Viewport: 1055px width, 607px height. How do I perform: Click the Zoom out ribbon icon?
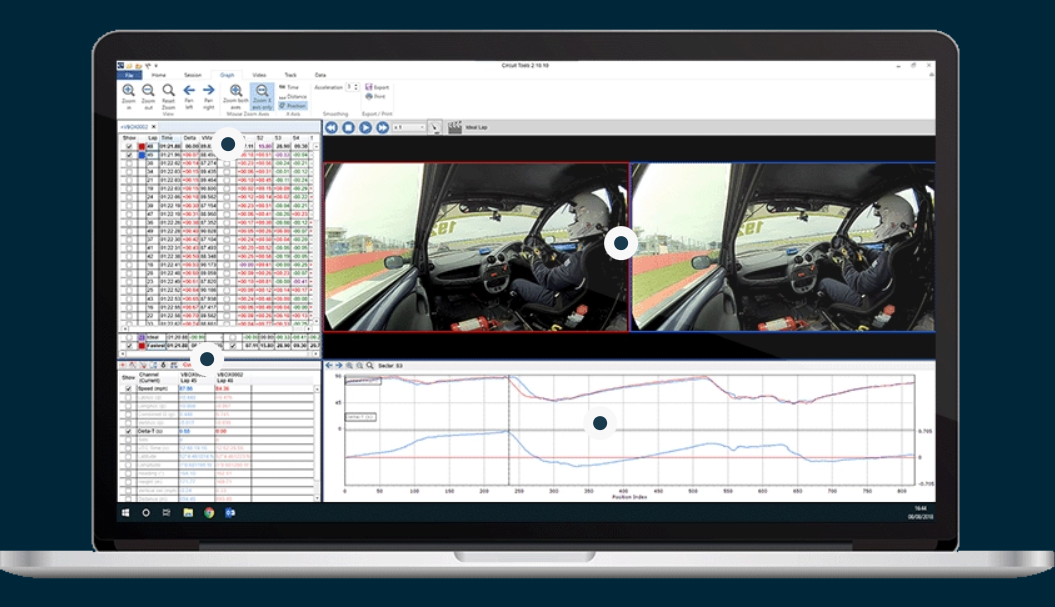(148, 91)
